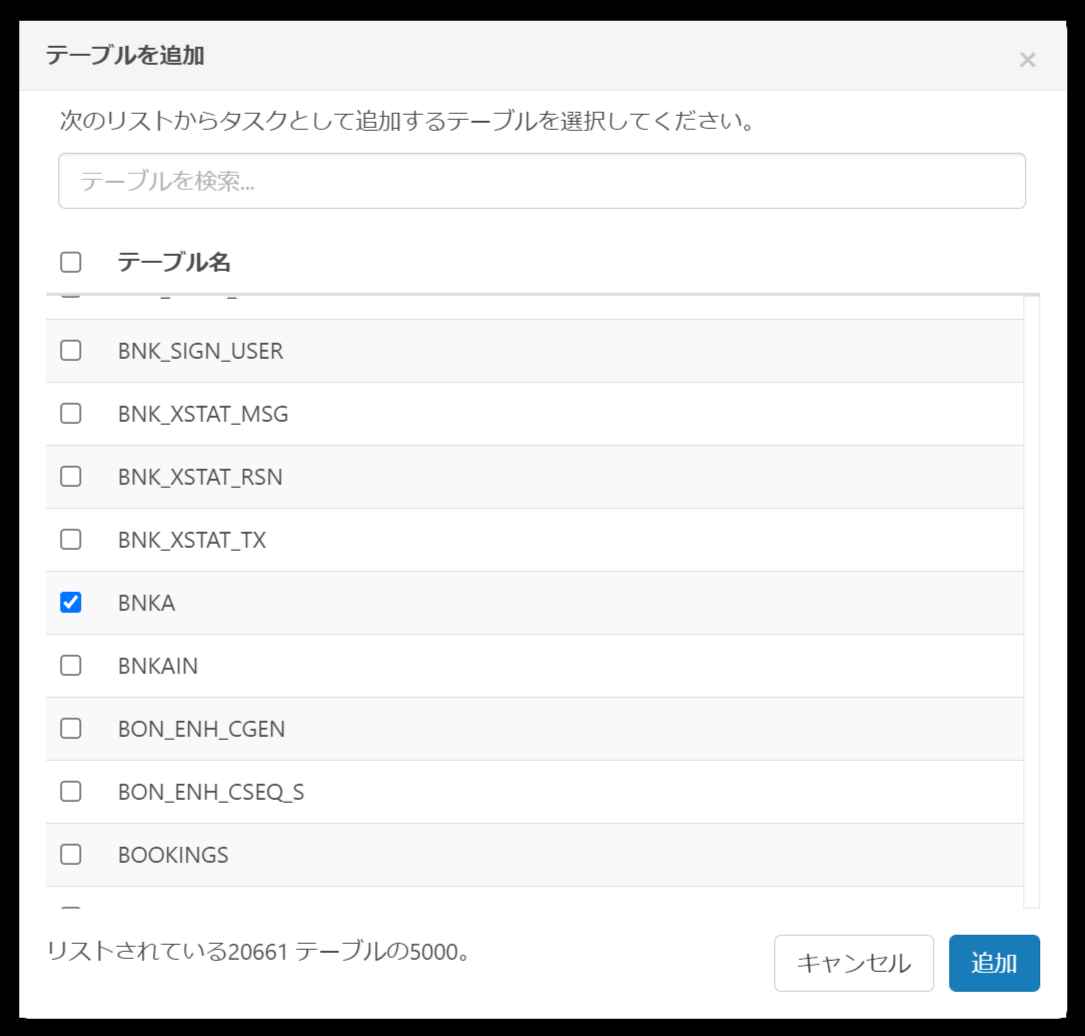Screen dimensions: 1085x1036
Task: Click the BOOKINGS table name
Action: pos(173,855)
